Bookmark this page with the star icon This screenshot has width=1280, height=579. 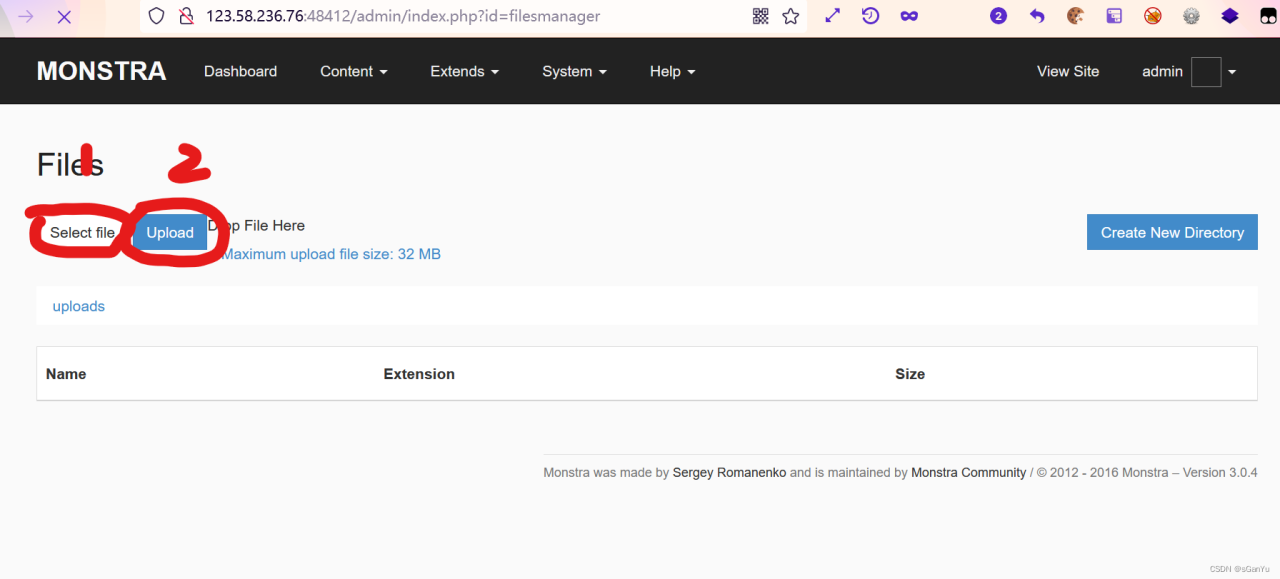tap(791, 16)
